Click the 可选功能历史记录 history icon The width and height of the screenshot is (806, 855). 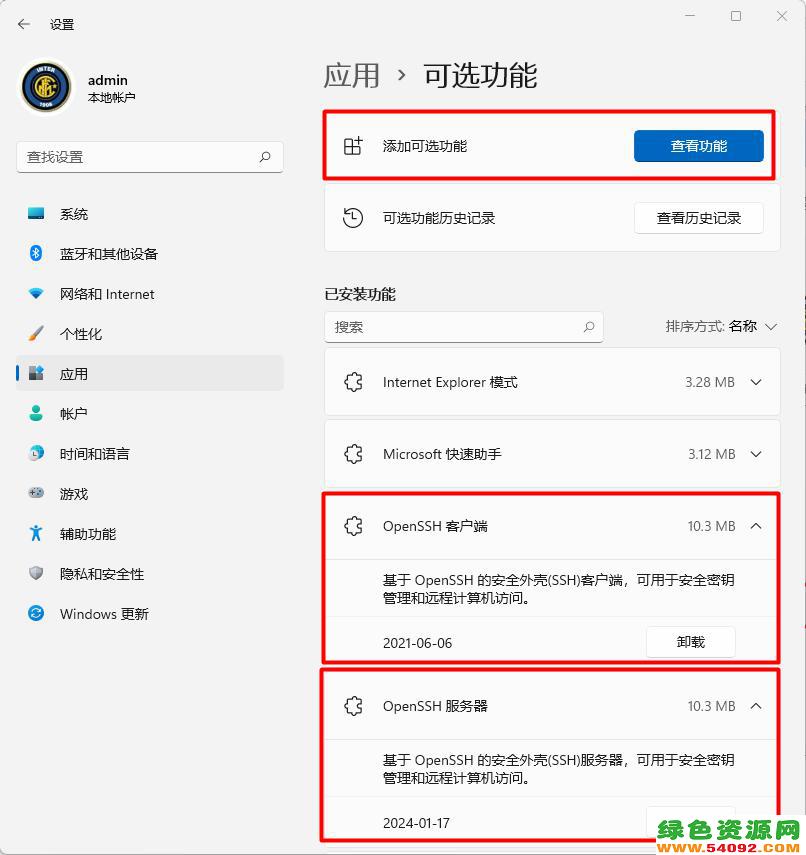[x=353, y=218]
